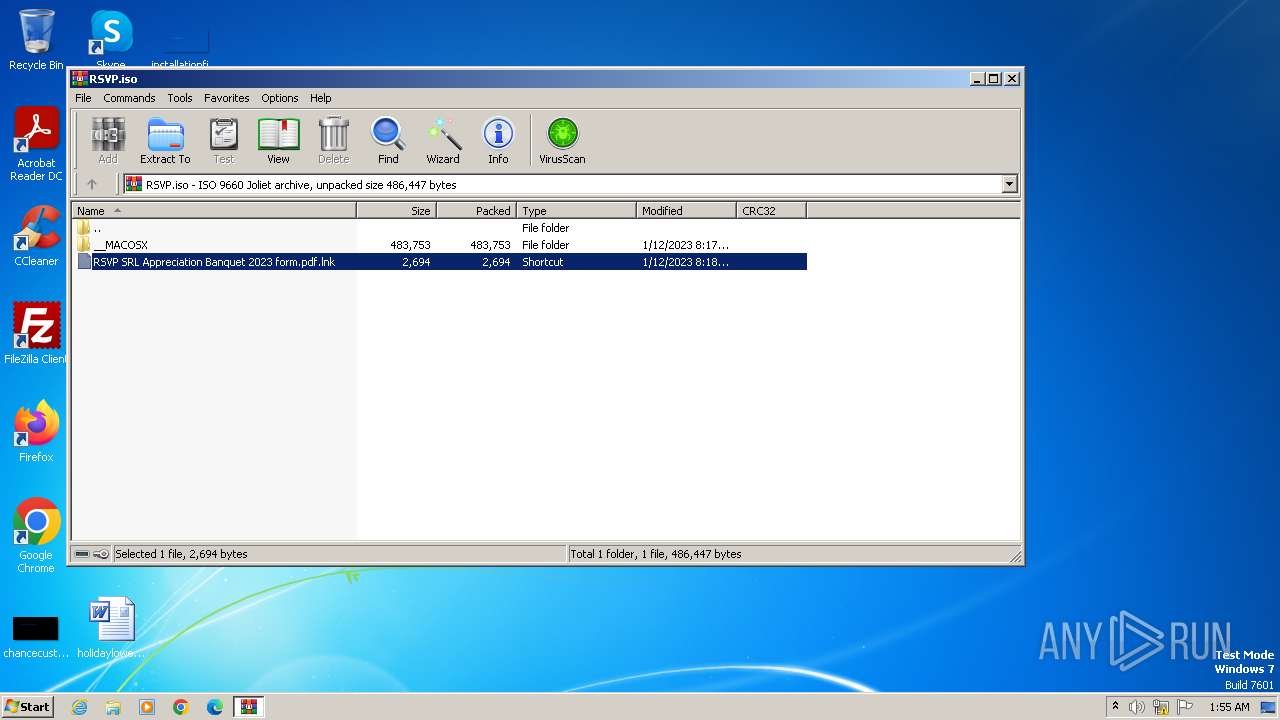Run VirusScan from toolbar
Image resolution: width=1280 pixels, height=720 pixels.
(562, 140)
